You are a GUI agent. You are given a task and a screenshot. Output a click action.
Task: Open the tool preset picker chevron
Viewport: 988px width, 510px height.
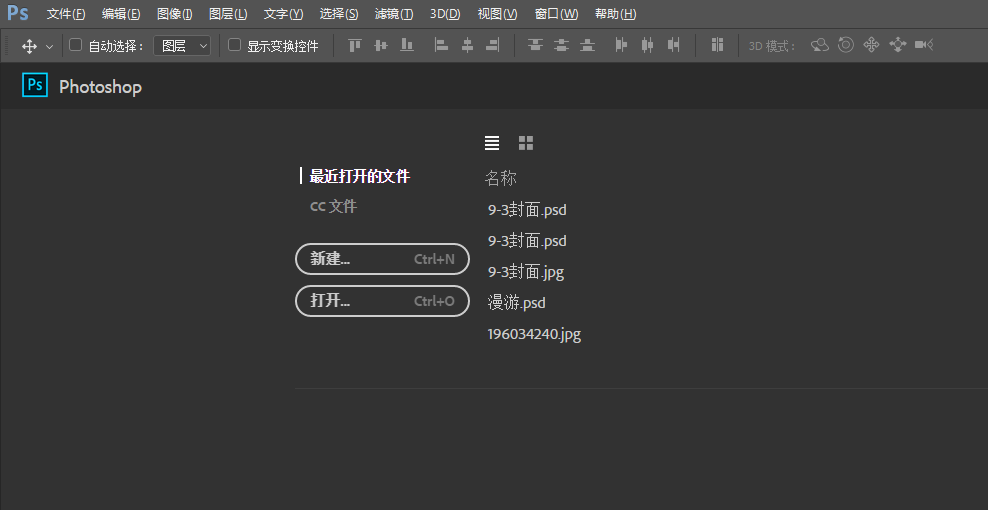pos(50,47)
